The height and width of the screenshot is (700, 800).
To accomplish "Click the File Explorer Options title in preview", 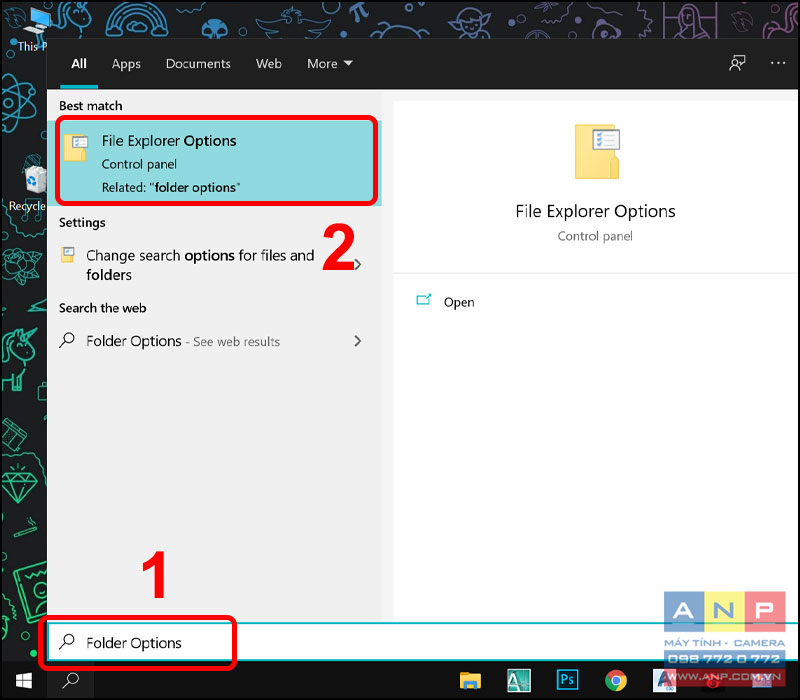I will point(595,211).
